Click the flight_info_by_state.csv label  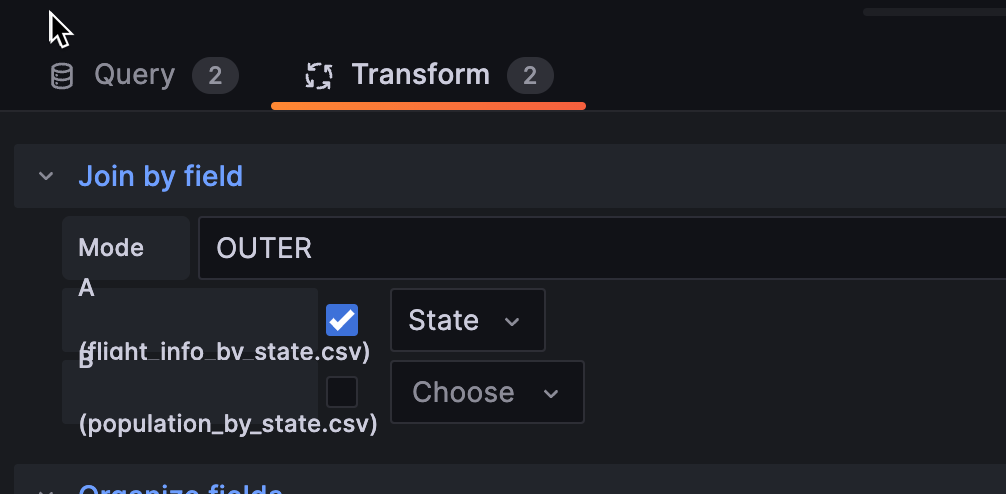(224, 352)
